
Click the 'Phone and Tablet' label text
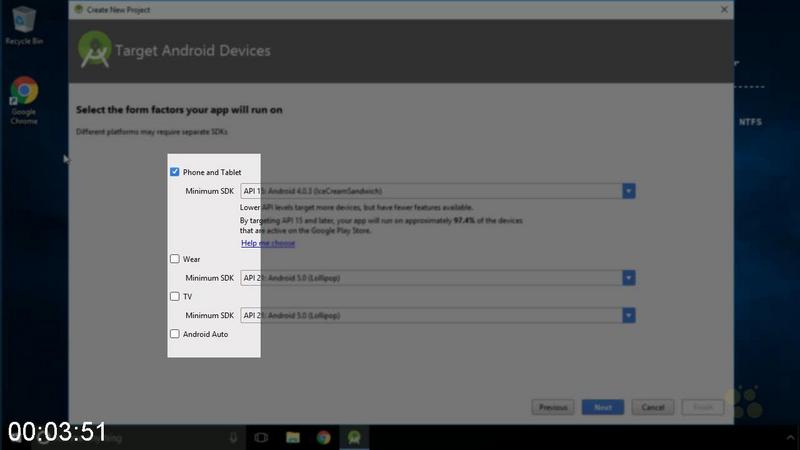point(212,172)
